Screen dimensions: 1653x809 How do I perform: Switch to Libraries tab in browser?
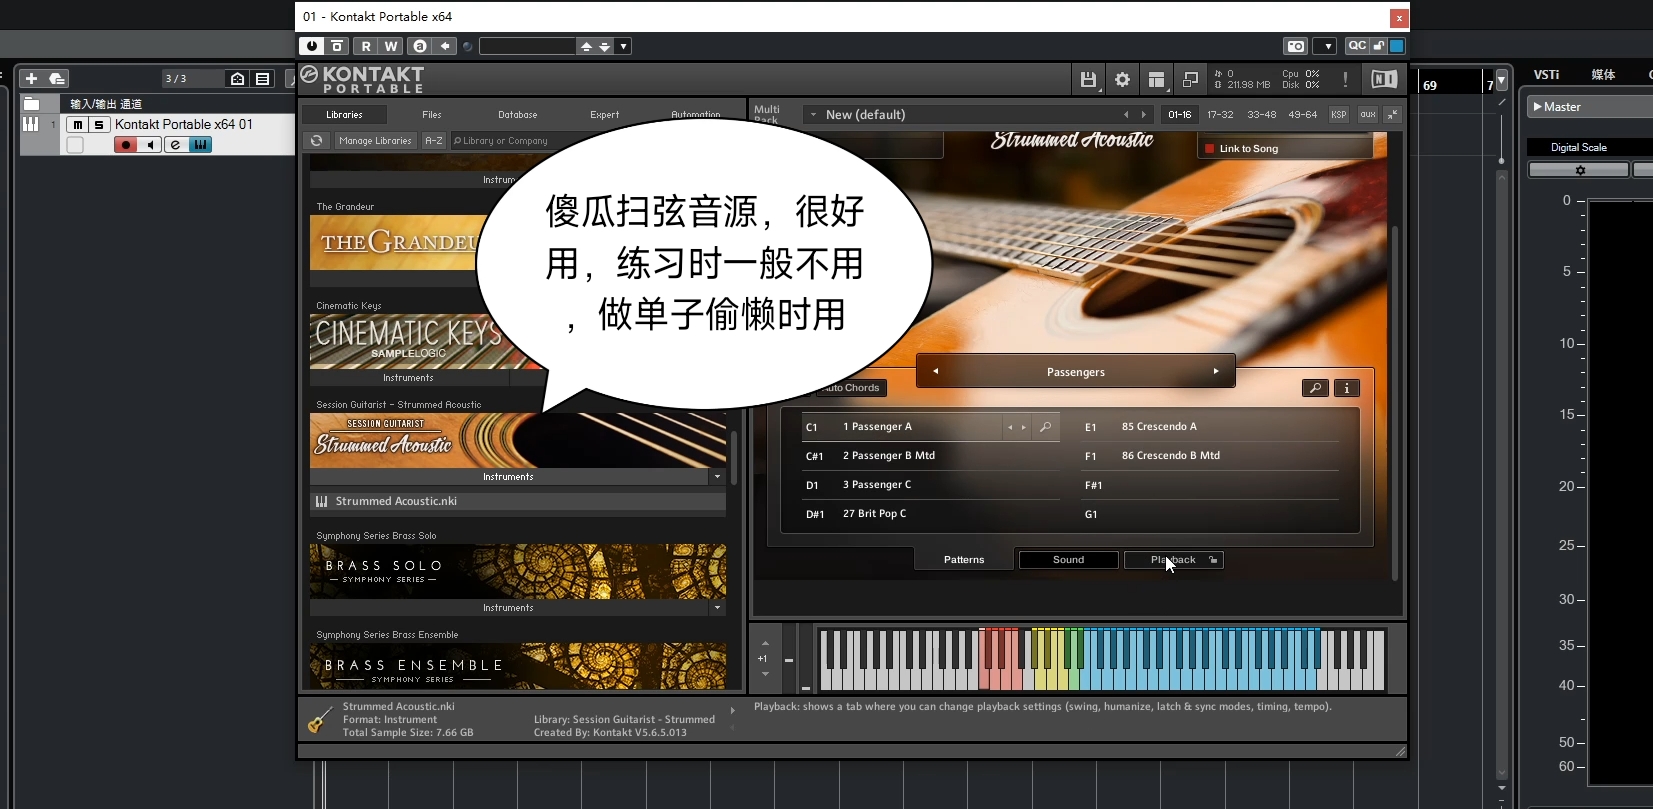[344, 115]
